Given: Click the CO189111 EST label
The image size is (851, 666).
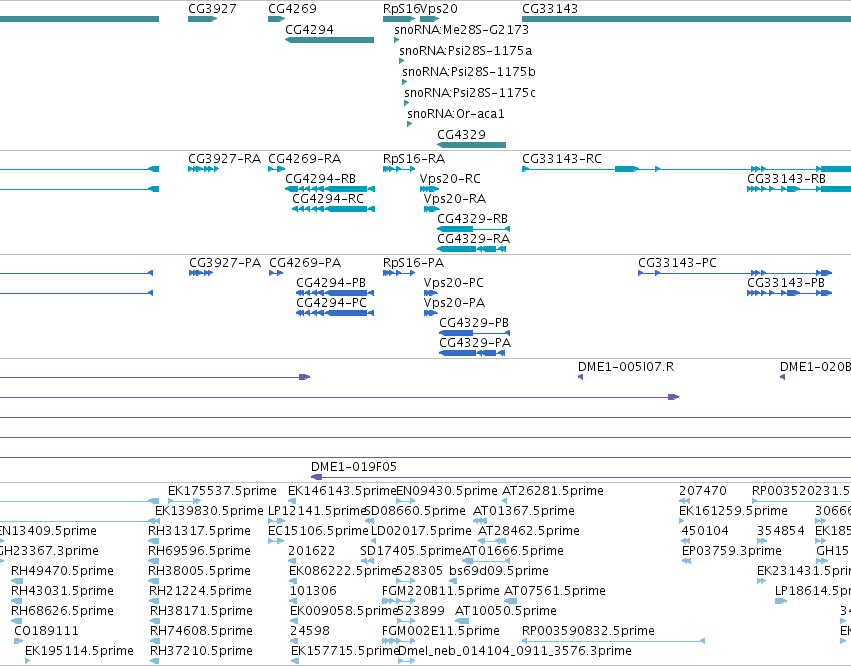Looking at the screenshot, I should click(x=47, y=631).
